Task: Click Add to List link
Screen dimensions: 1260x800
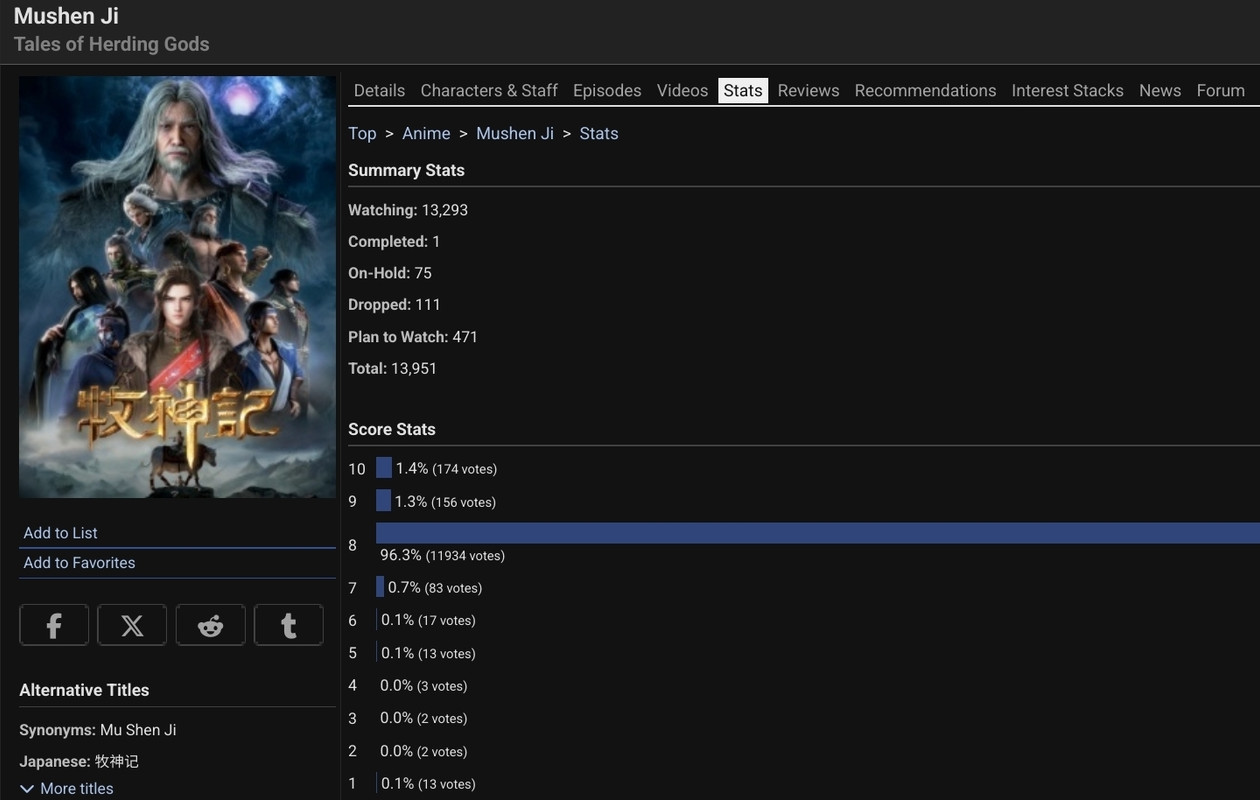Action: [60, 533]
